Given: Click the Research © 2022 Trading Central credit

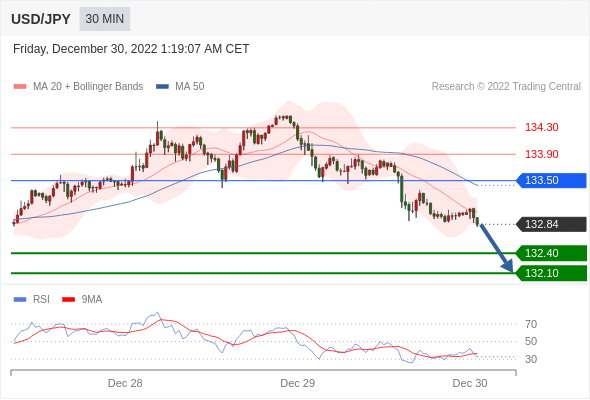Looking at the screenshot, I should (x=506, y=87).
